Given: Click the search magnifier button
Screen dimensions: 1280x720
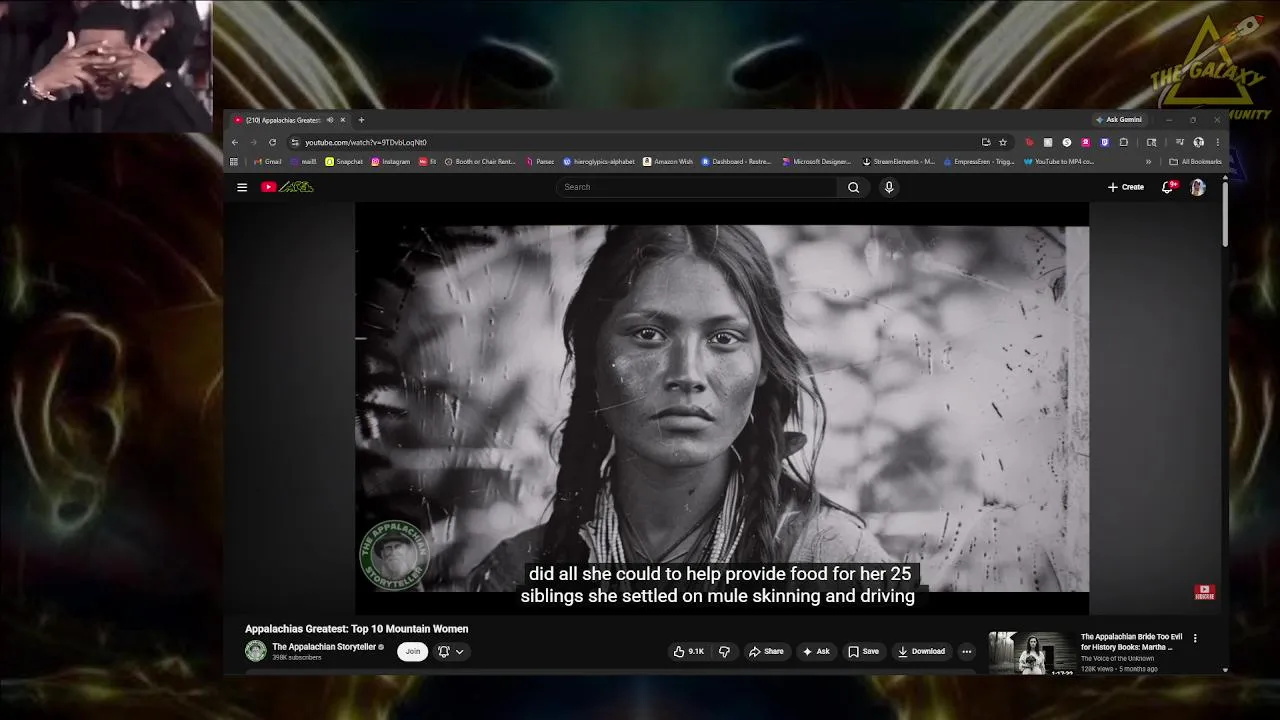Looking at the screenshot, I should (854, 187).
